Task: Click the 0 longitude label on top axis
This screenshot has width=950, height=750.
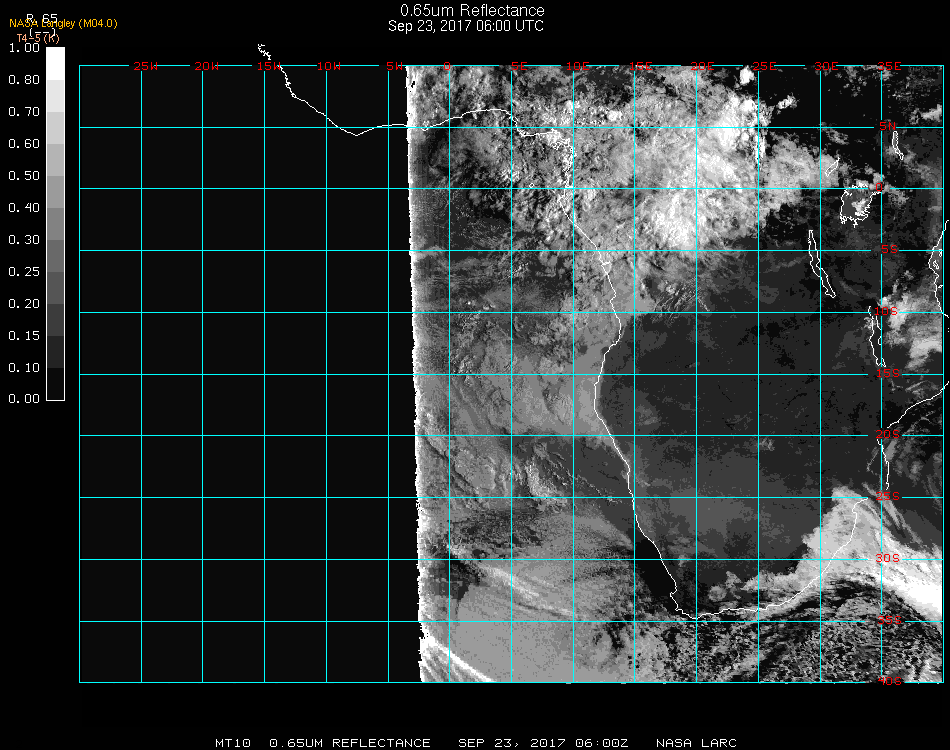Action: click(x=447, y=66)
